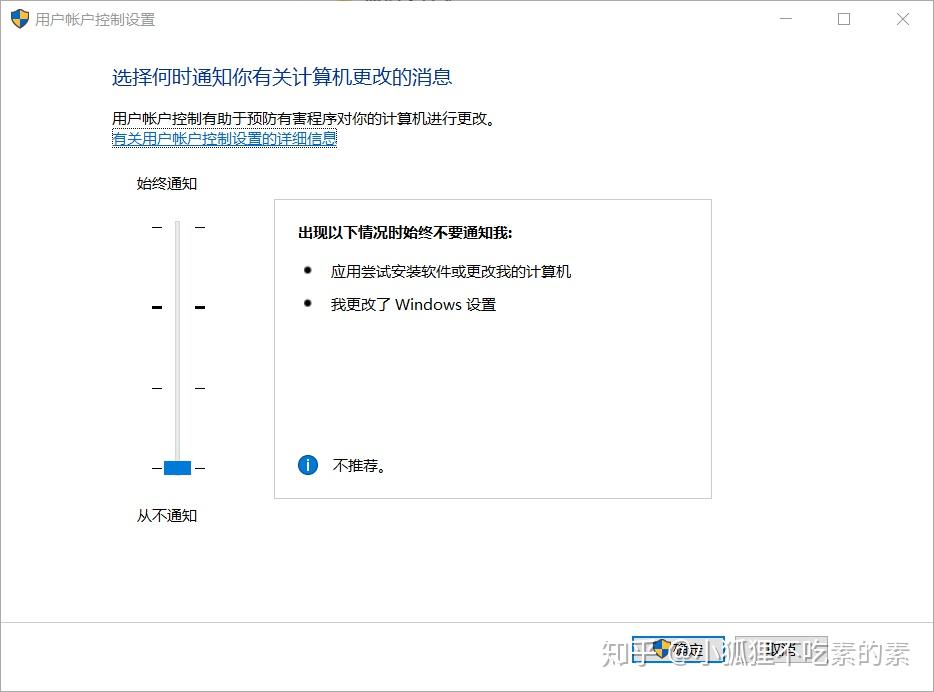Minimize the 用户帐户控制设置 window
The width and height of the screenshot is (934, 692).
[786, 19]
